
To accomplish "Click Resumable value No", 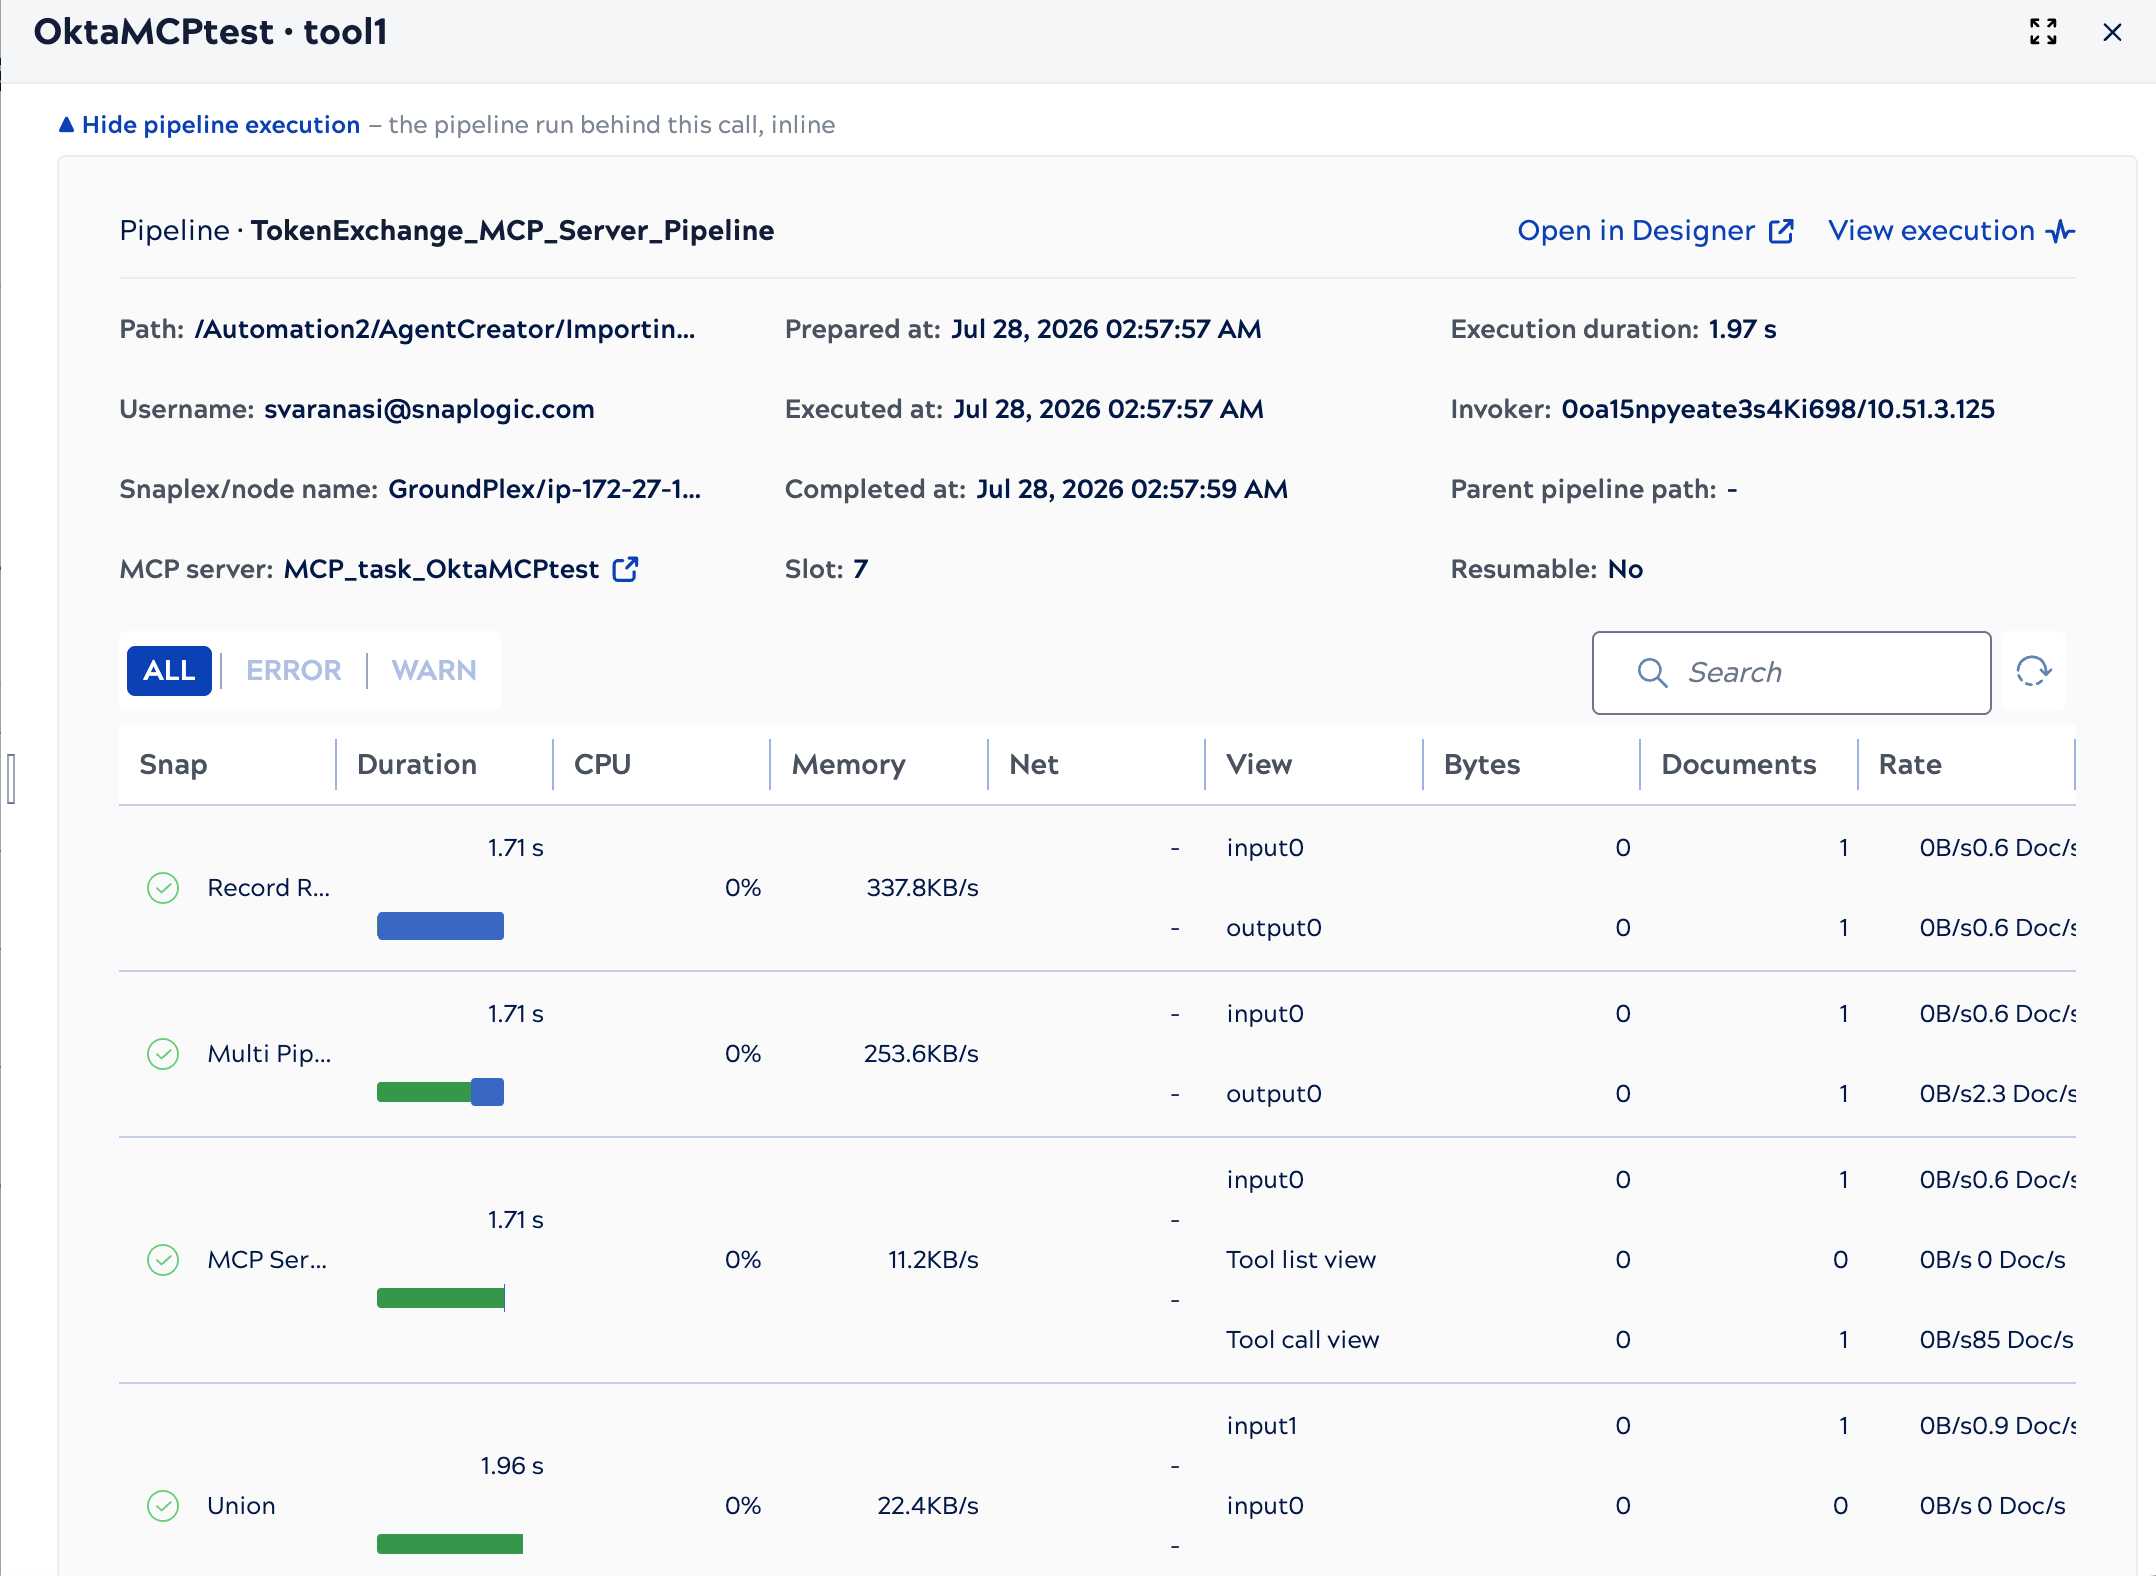I will pyautogui.click(x=1625, y=569).
